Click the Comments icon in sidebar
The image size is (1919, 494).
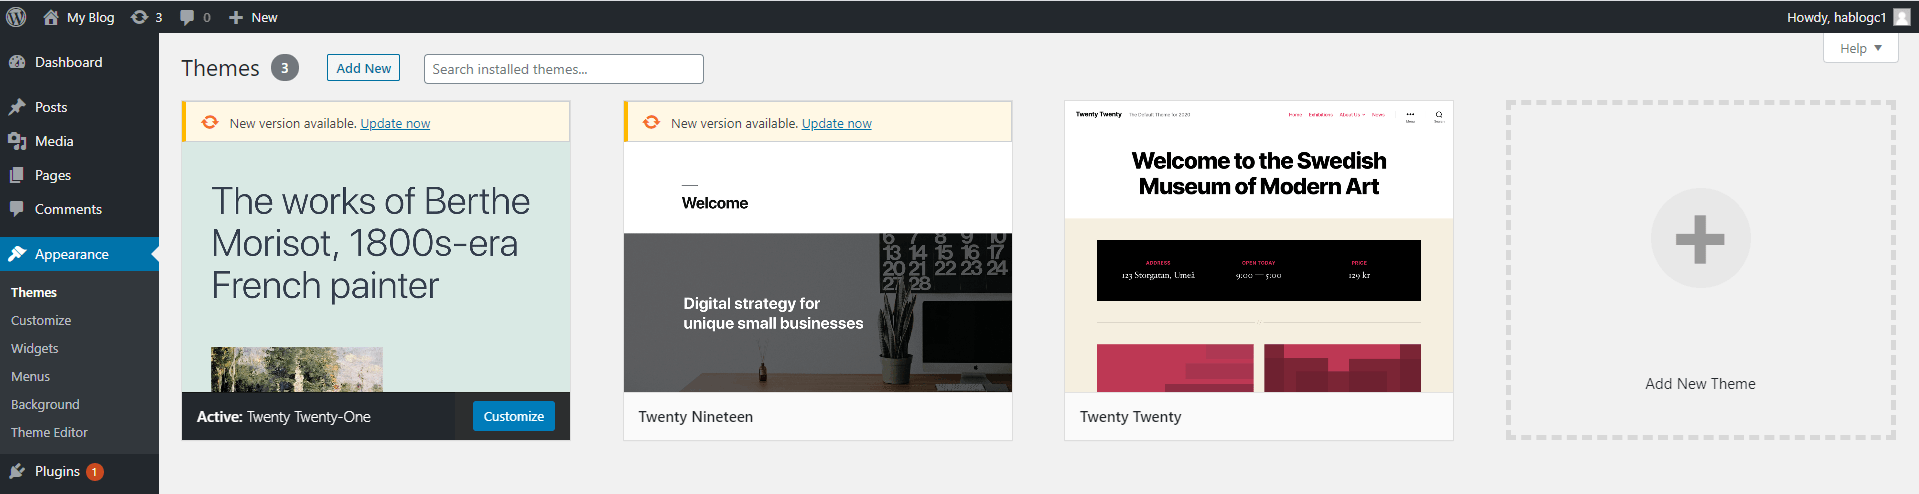click(17, 209)
